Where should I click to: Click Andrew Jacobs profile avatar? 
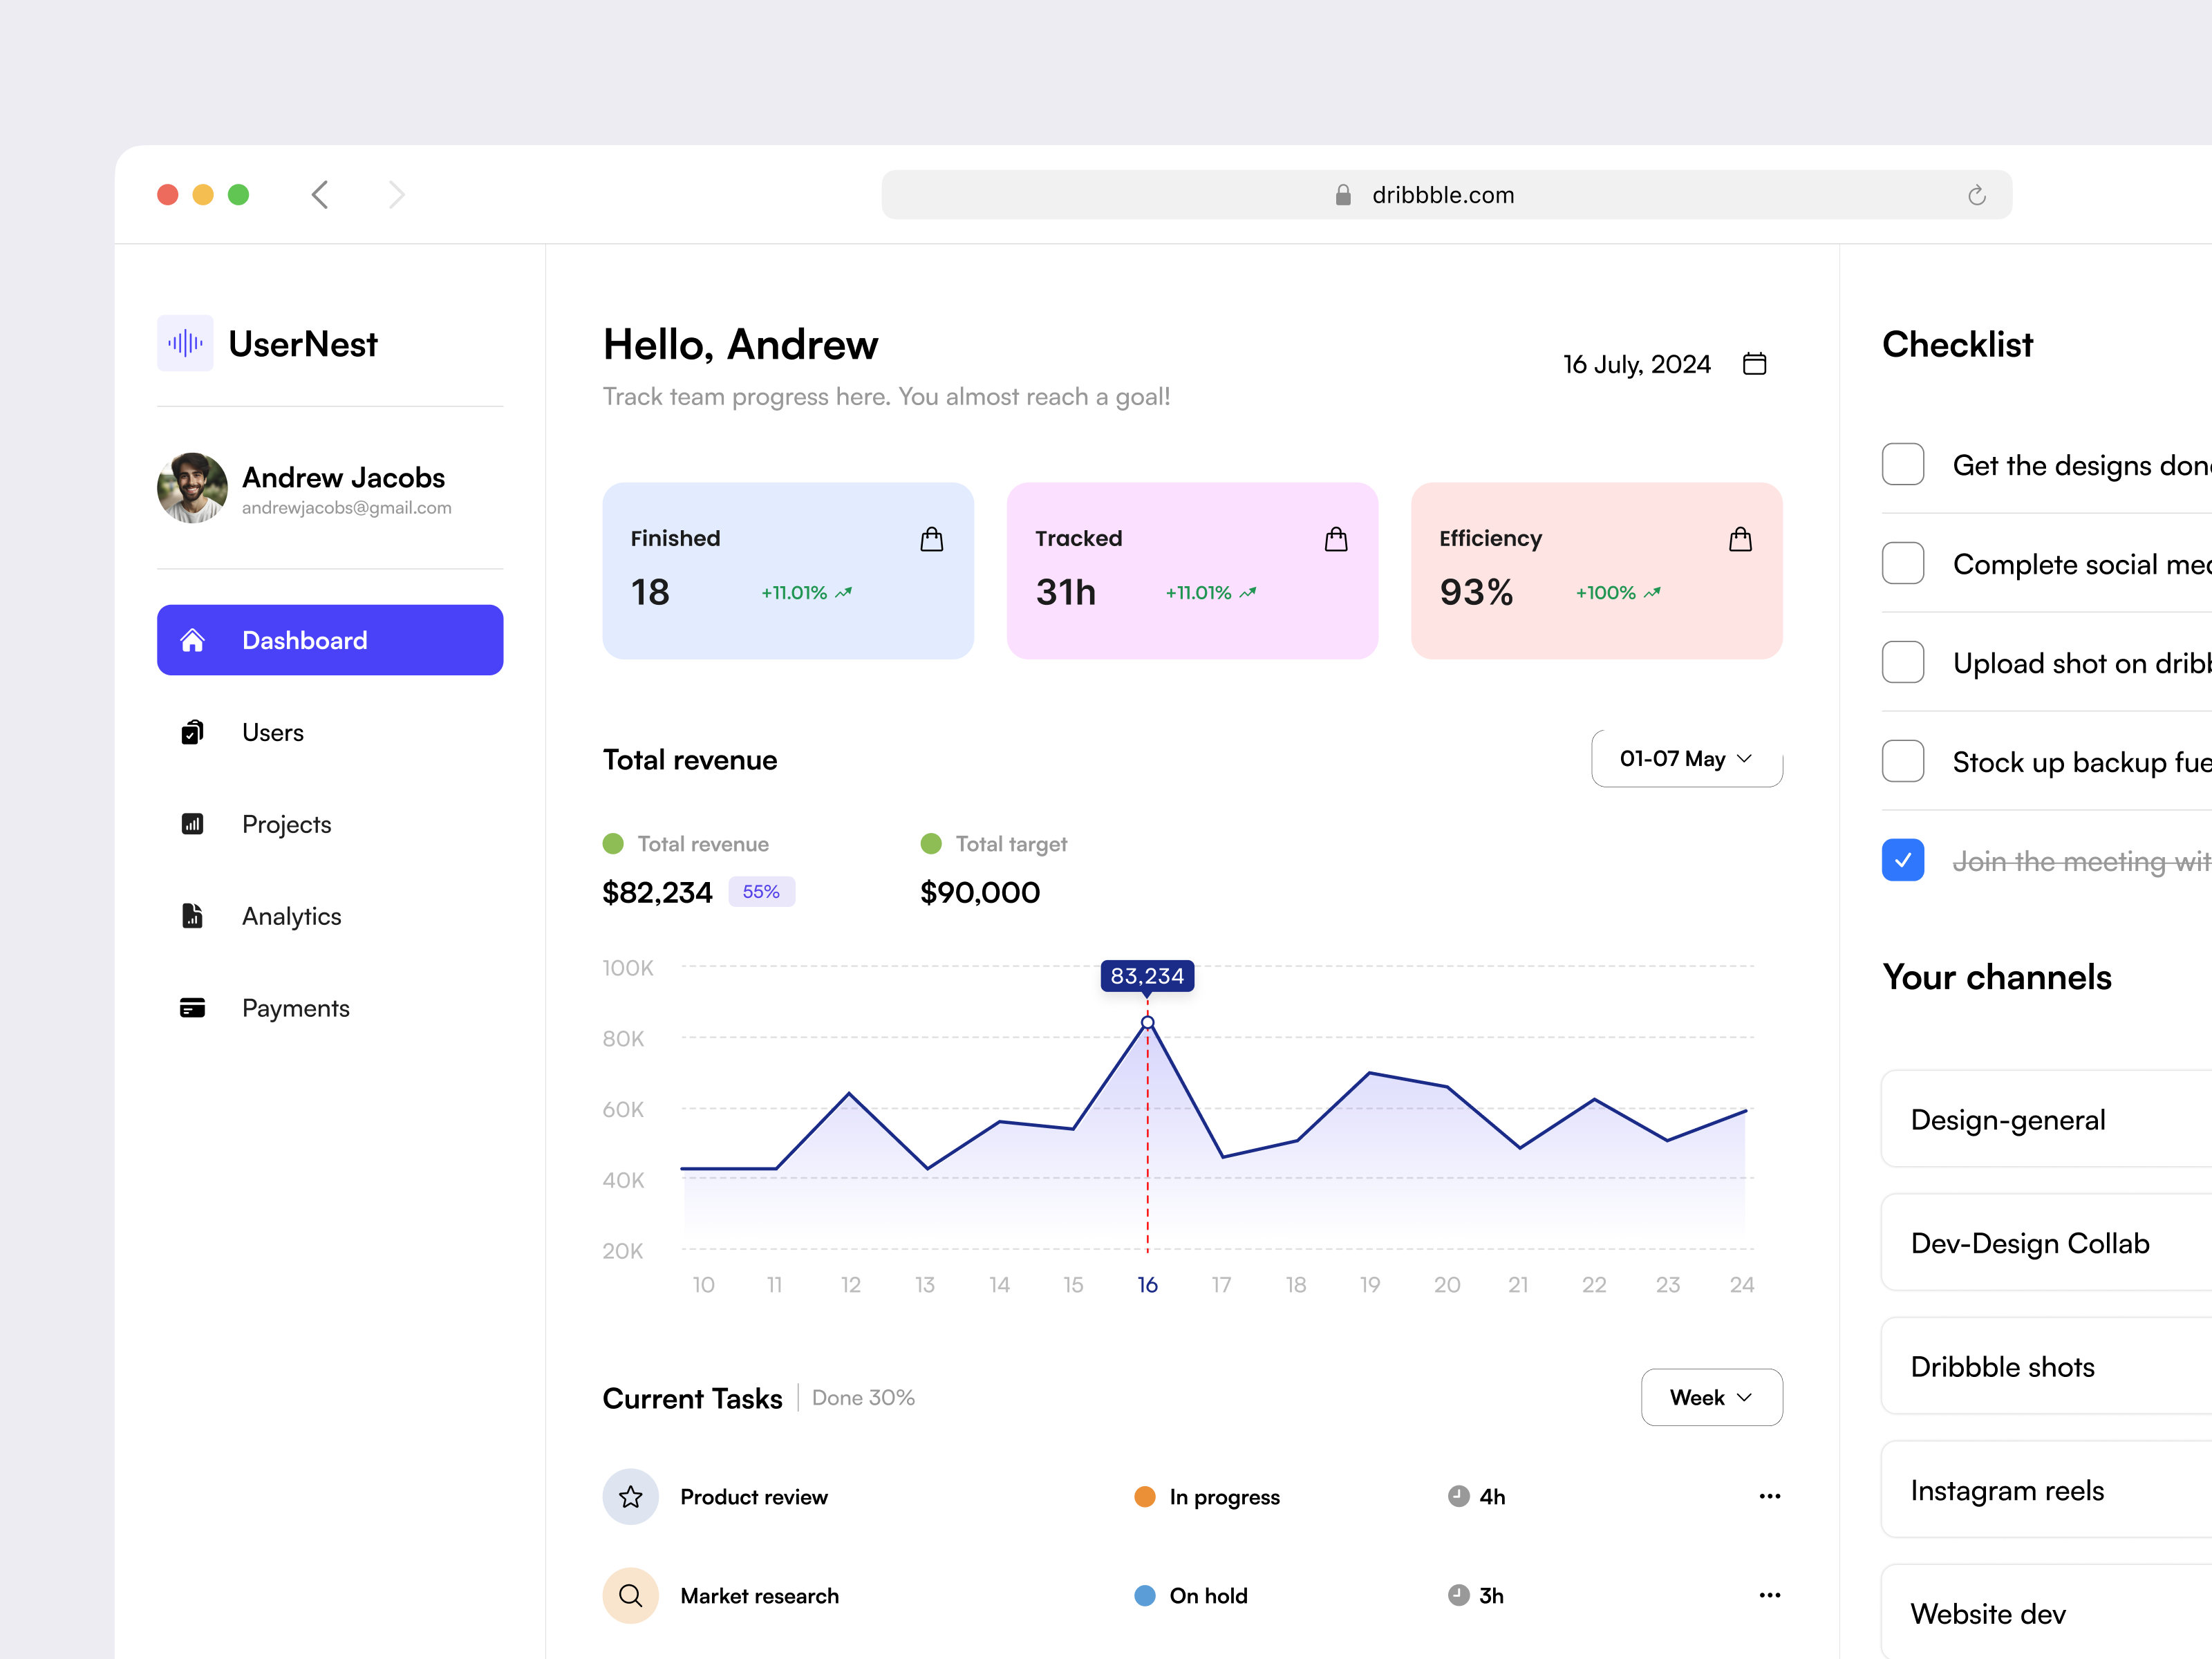point(192,488)
